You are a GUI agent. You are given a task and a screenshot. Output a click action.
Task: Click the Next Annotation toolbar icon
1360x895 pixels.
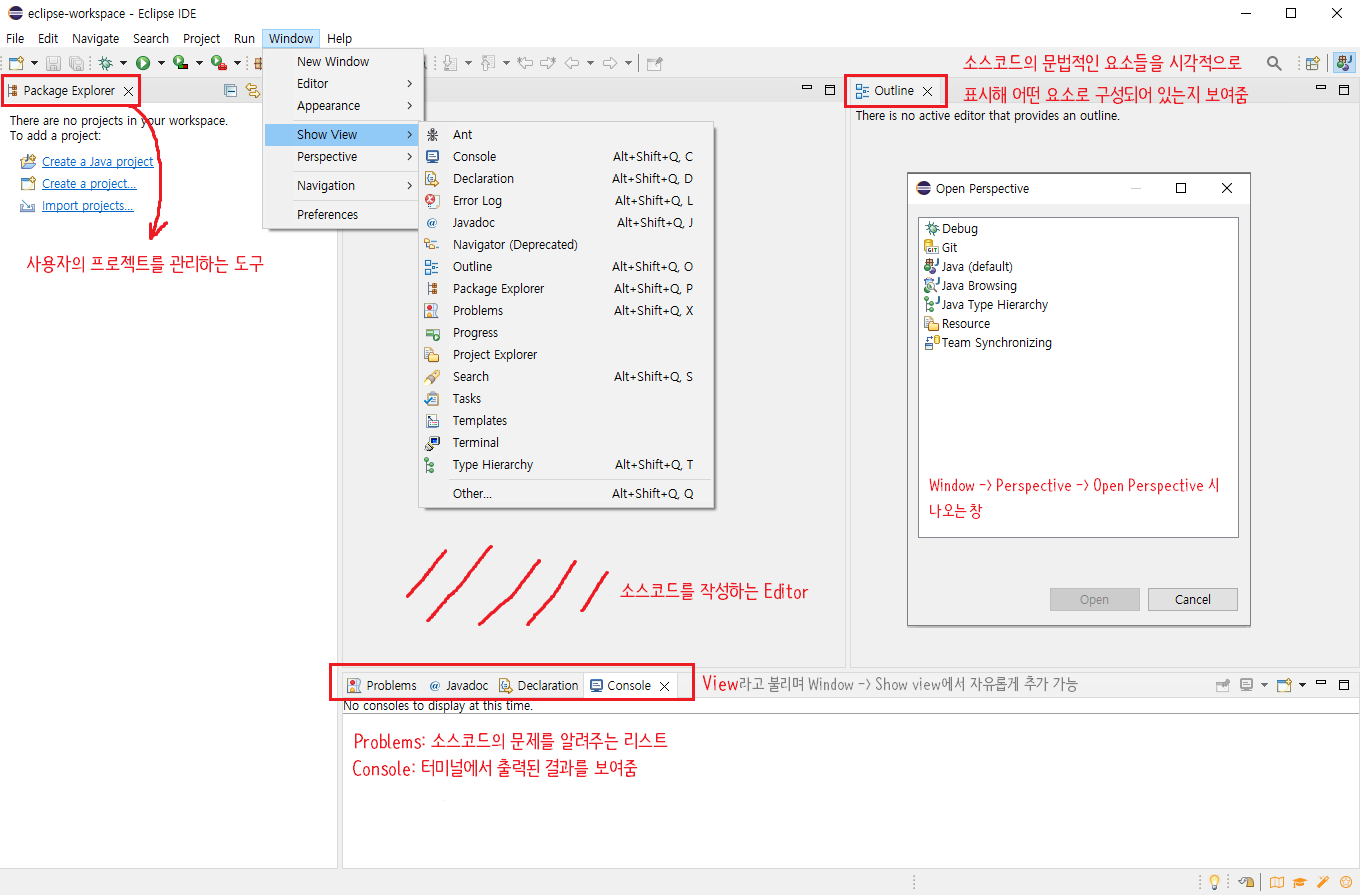coord(450,63)
